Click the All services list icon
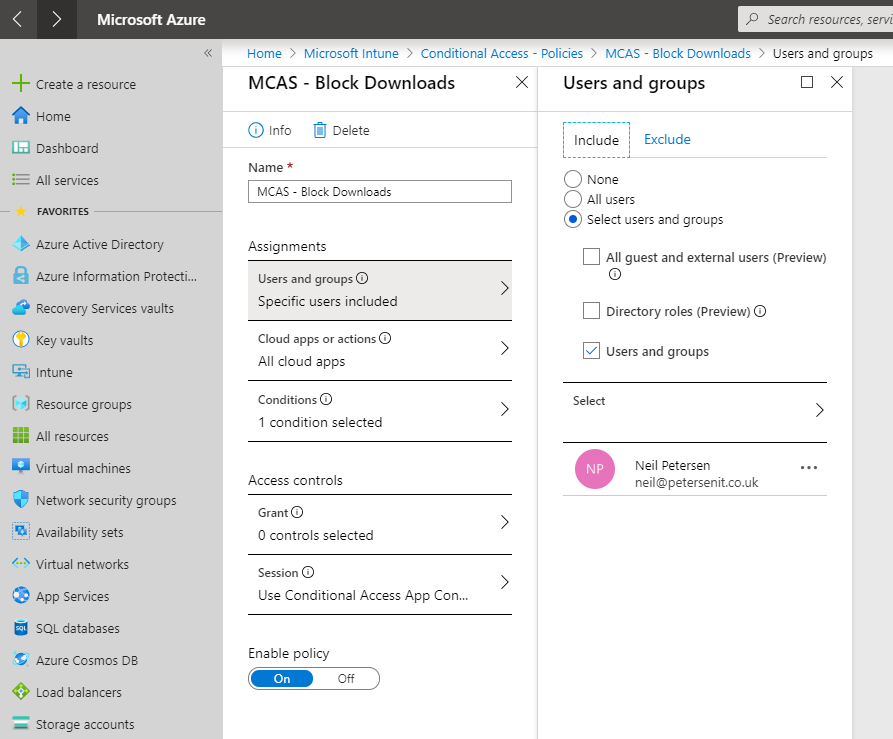This screenshot has height=739, width=893. tap(21, 180)
